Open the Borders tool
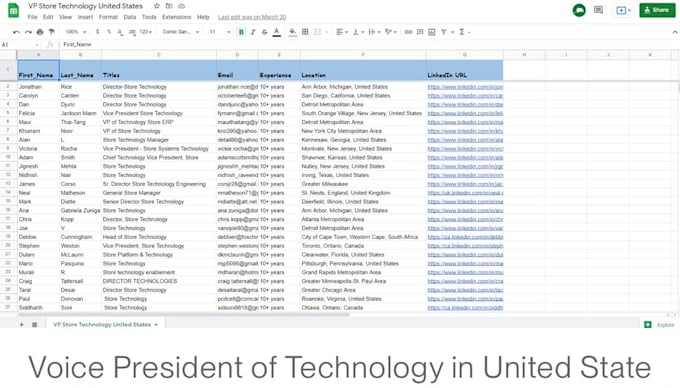 pos(305,32)
